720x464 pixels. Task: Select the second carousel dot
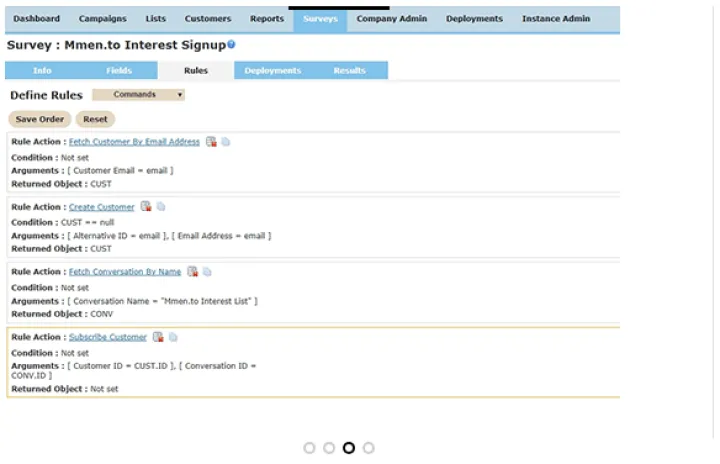point(329,448)
